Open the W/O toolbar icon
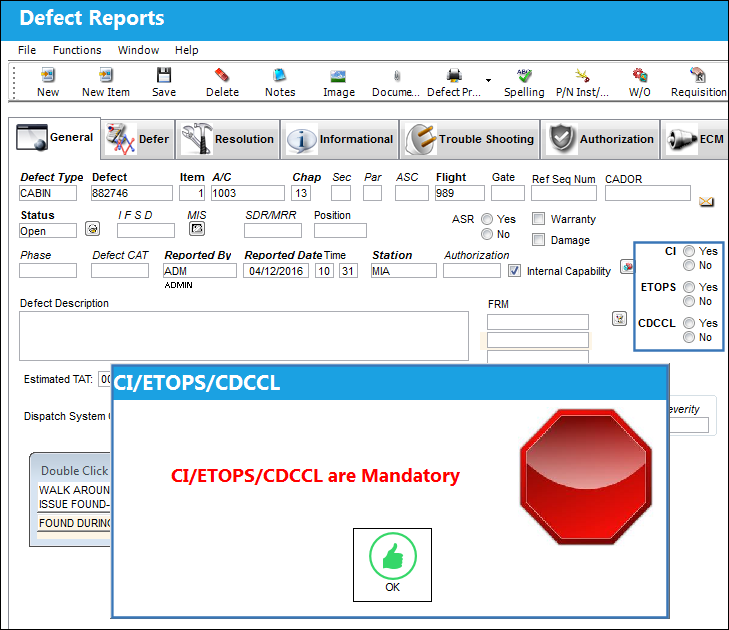This screenshot has height=630, width=729. click(639, 75)
